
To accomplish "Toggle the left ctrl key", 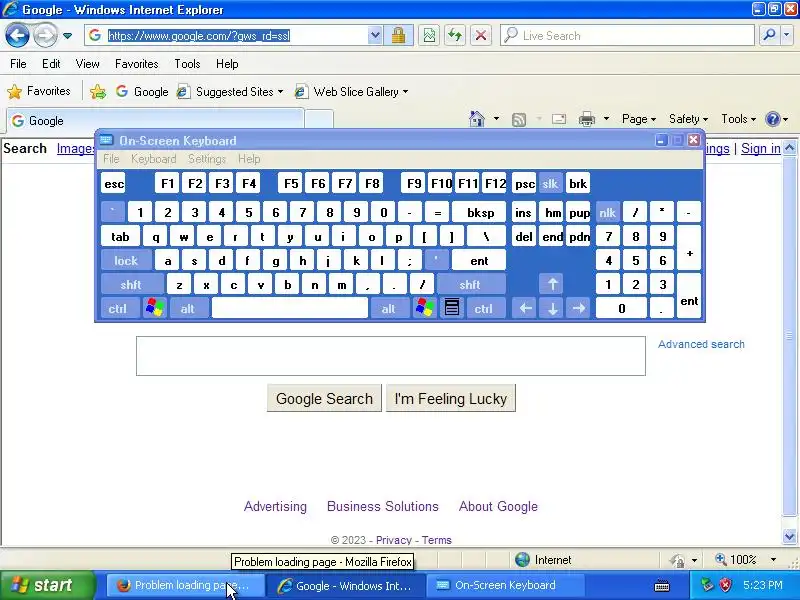I will coord(118,308).
